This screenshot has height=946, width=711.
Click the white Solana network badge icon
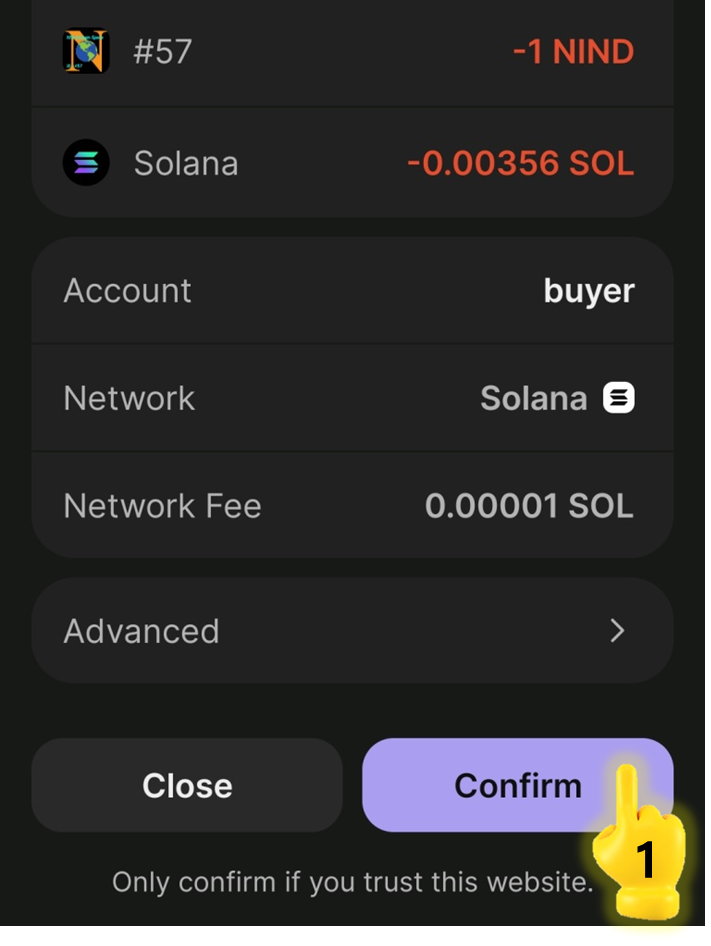(618, 398)
